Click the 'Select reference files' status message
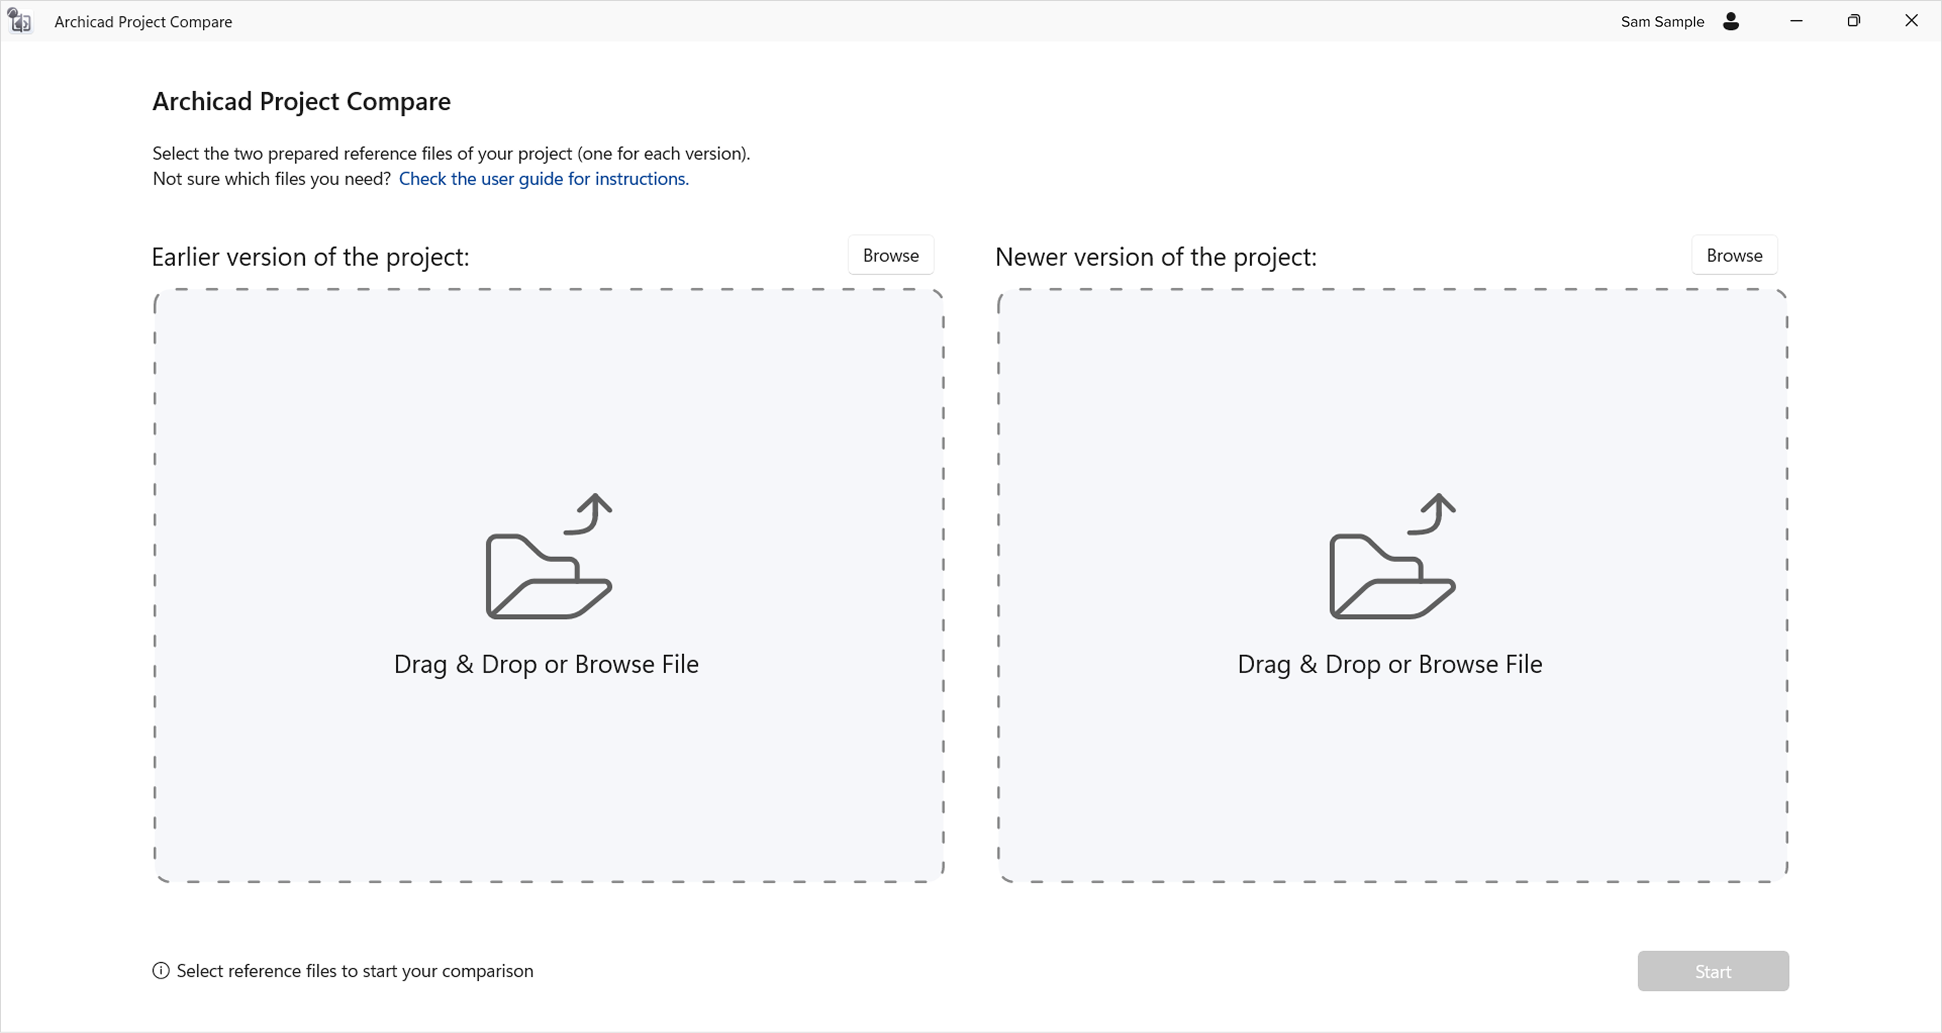Image resolution: width=1942 pixels, height=1033 pixels. point(355,971)
